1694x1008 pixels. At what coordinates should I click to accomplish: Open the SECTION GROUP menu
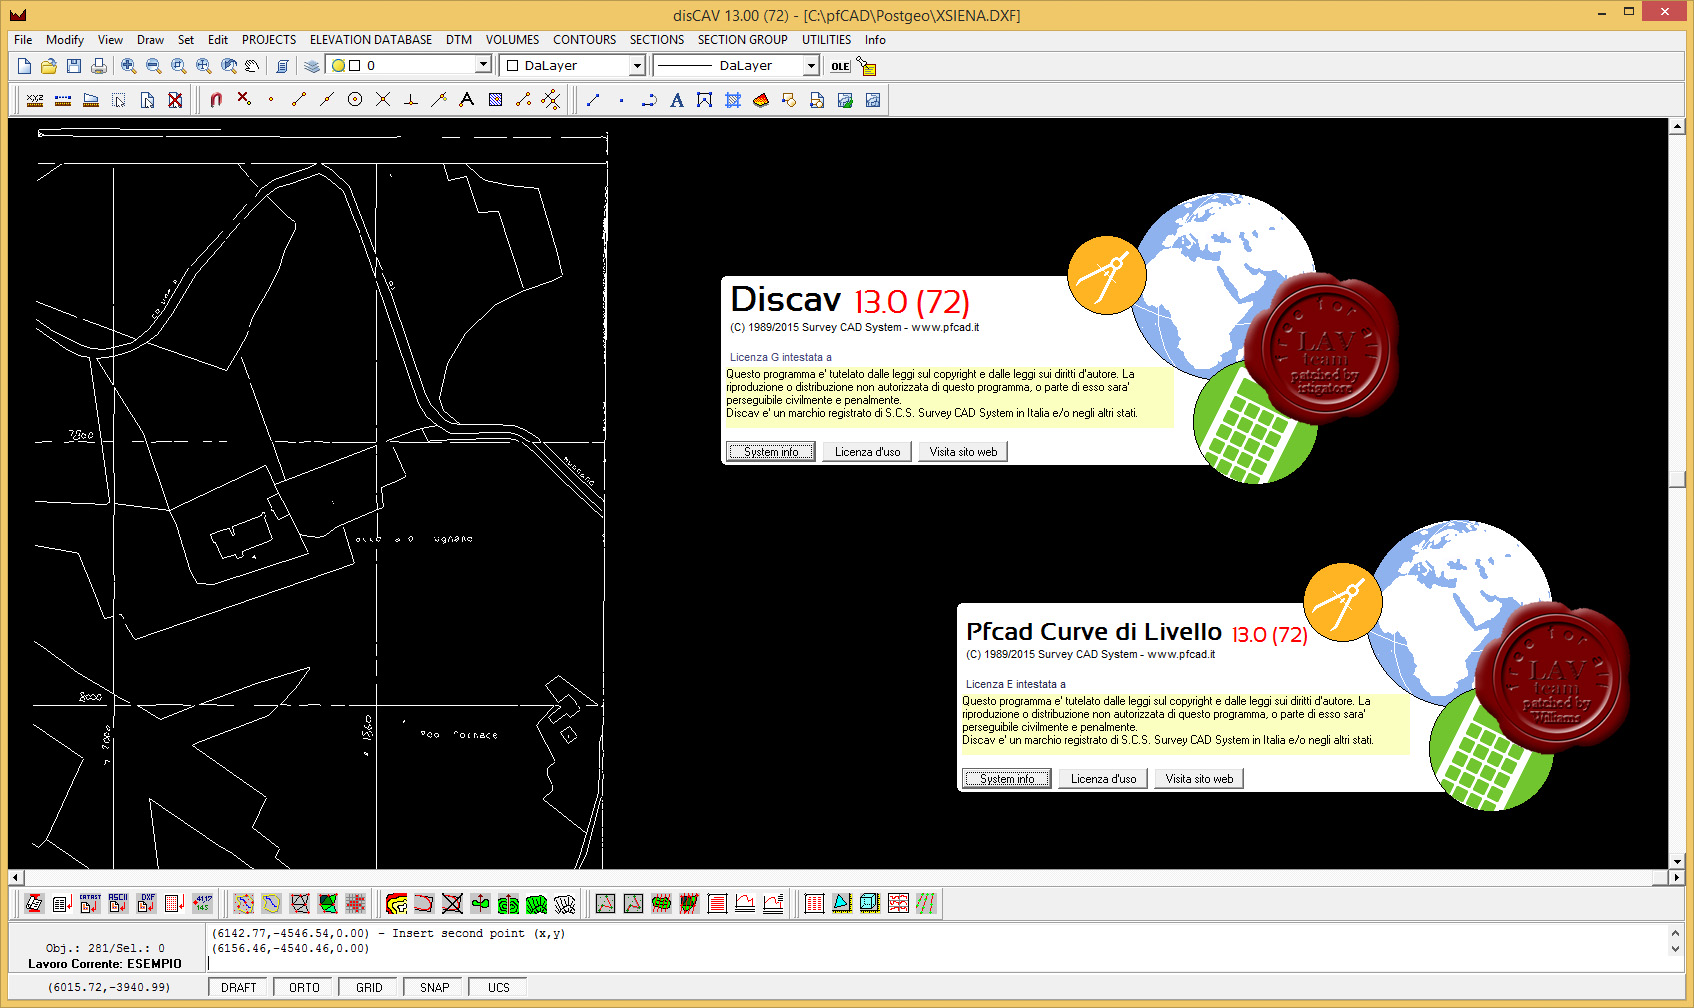coord(742,40)
